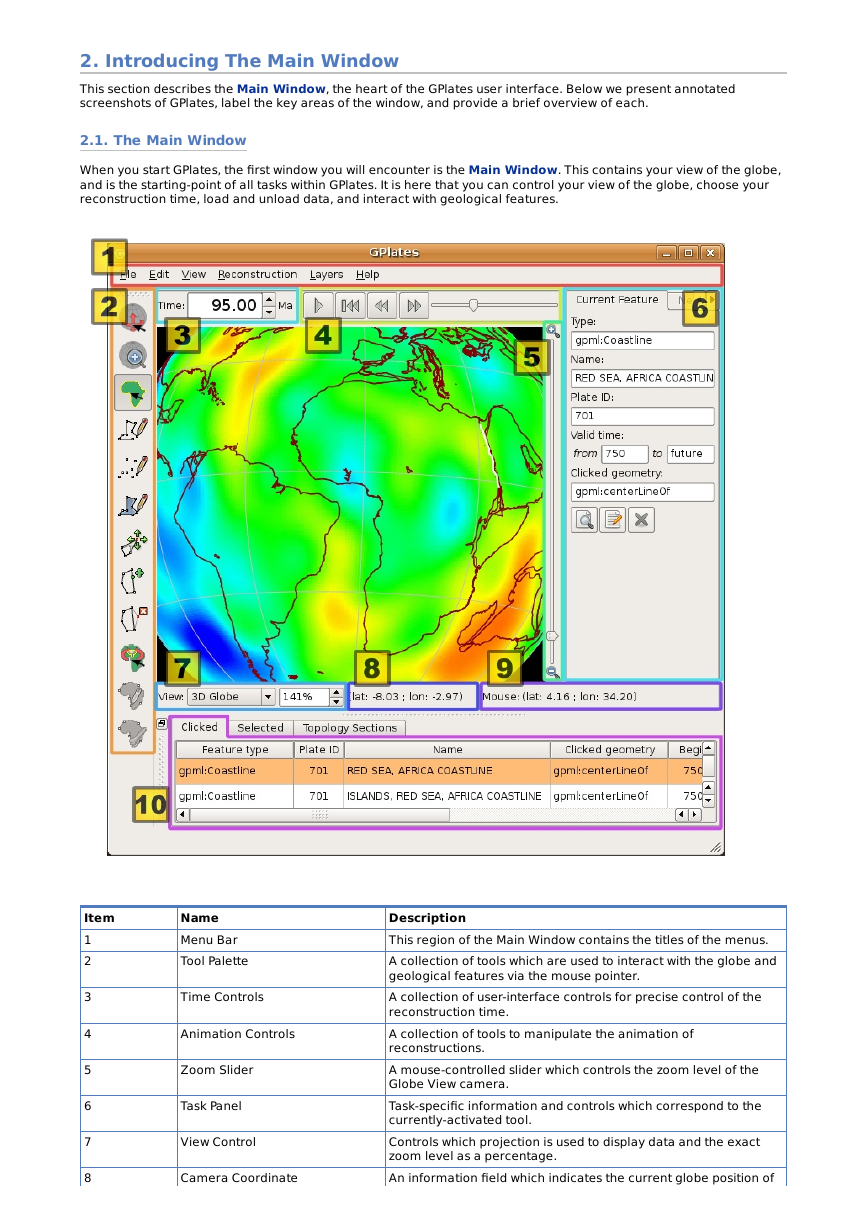Open the 3D Globe view dropdown
This screenshot has height=1228, width=868.
point(231,697)
